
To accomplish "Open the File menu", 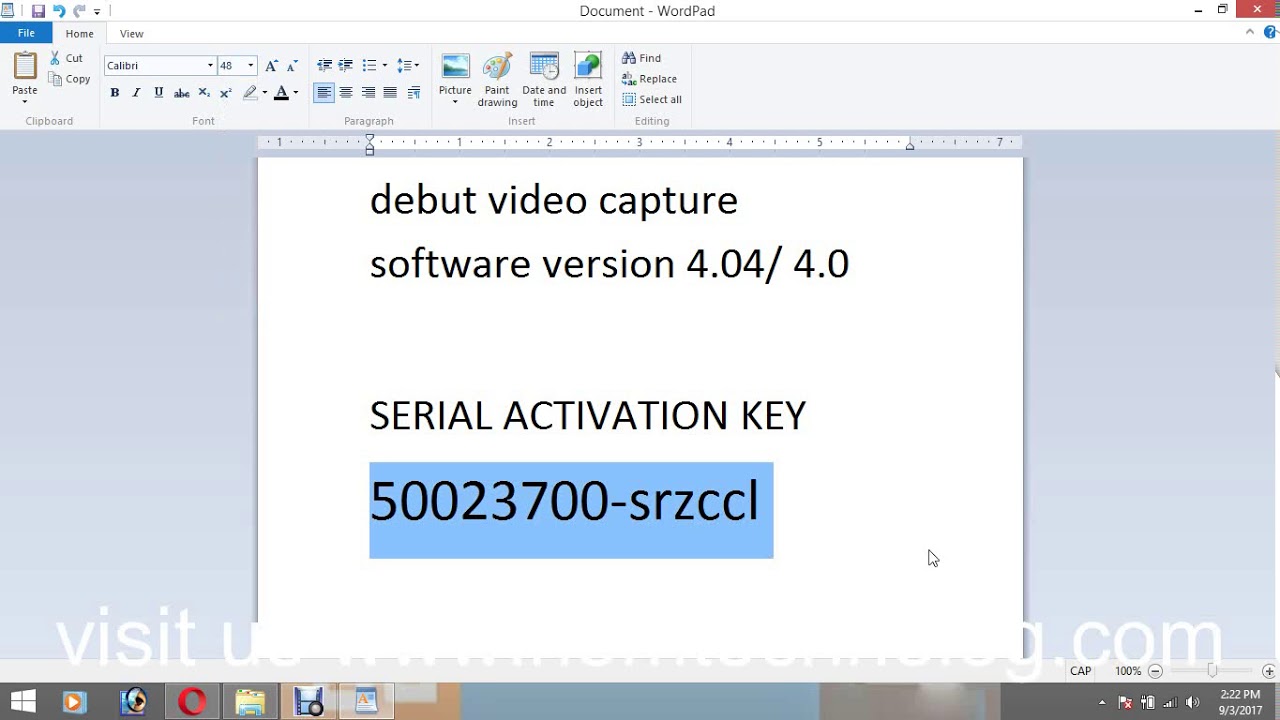I will 26,33.
